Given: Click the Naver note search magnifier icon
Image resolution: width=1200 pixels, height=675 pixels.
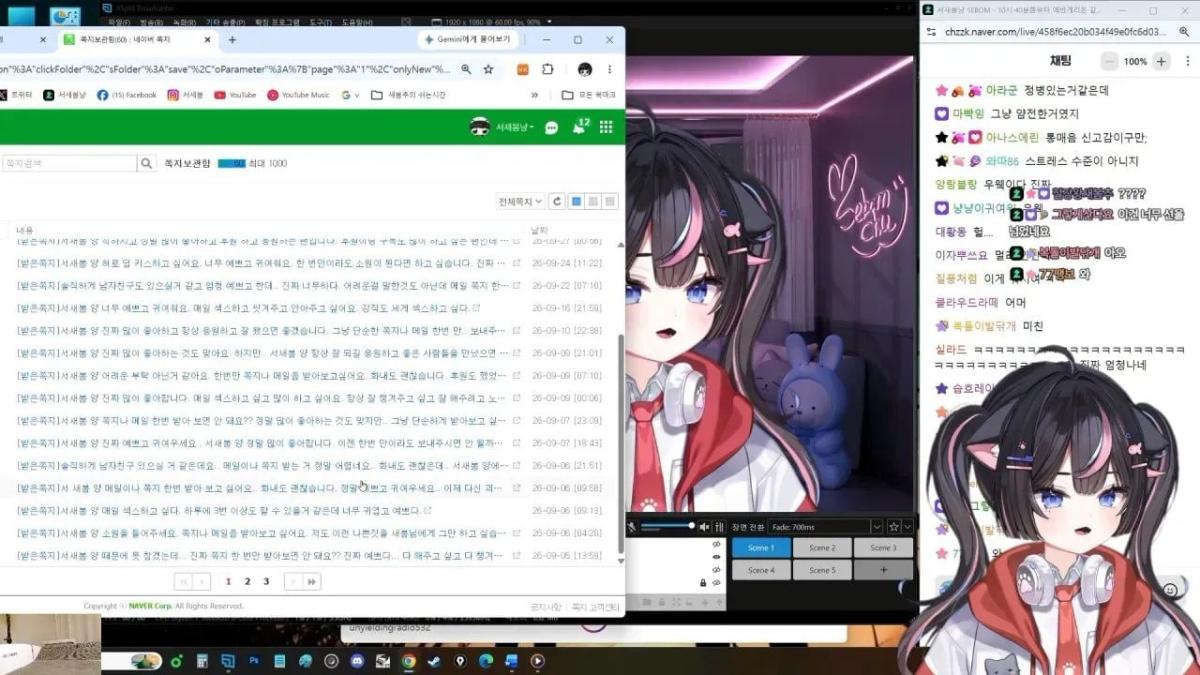Looking at the screenshot, I should 147,163.
